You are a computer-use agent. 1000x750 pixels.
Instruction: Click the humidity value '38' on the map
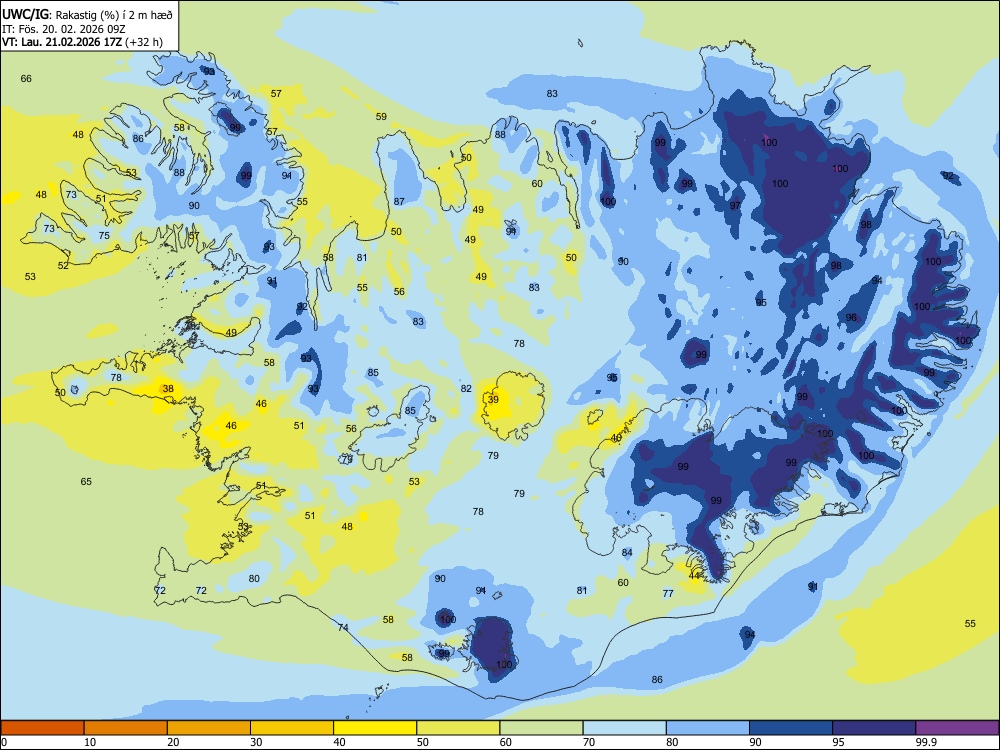point(168,388)
